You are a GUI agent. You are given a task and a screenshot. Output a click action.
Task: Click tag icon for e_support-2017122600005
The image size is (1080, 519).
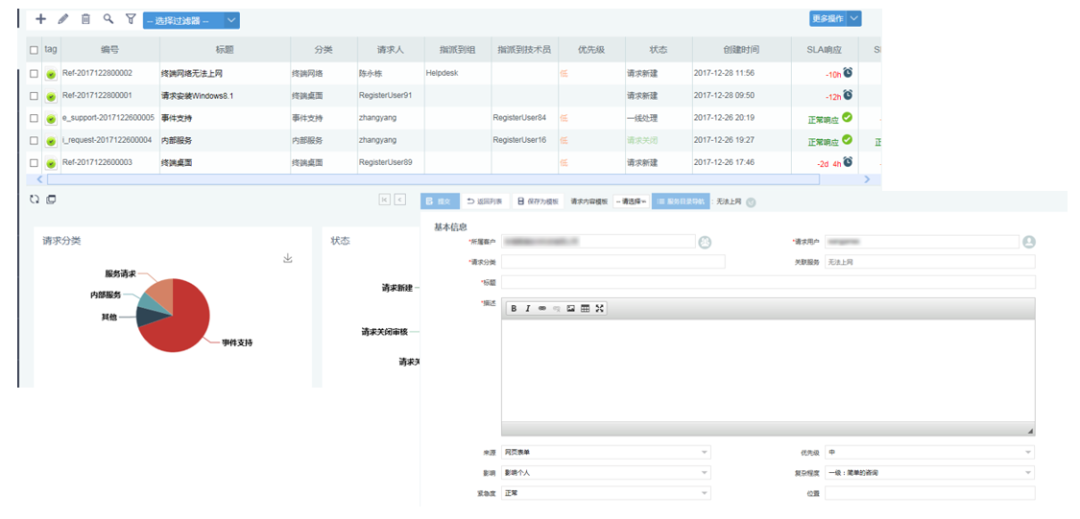point(51,118)
